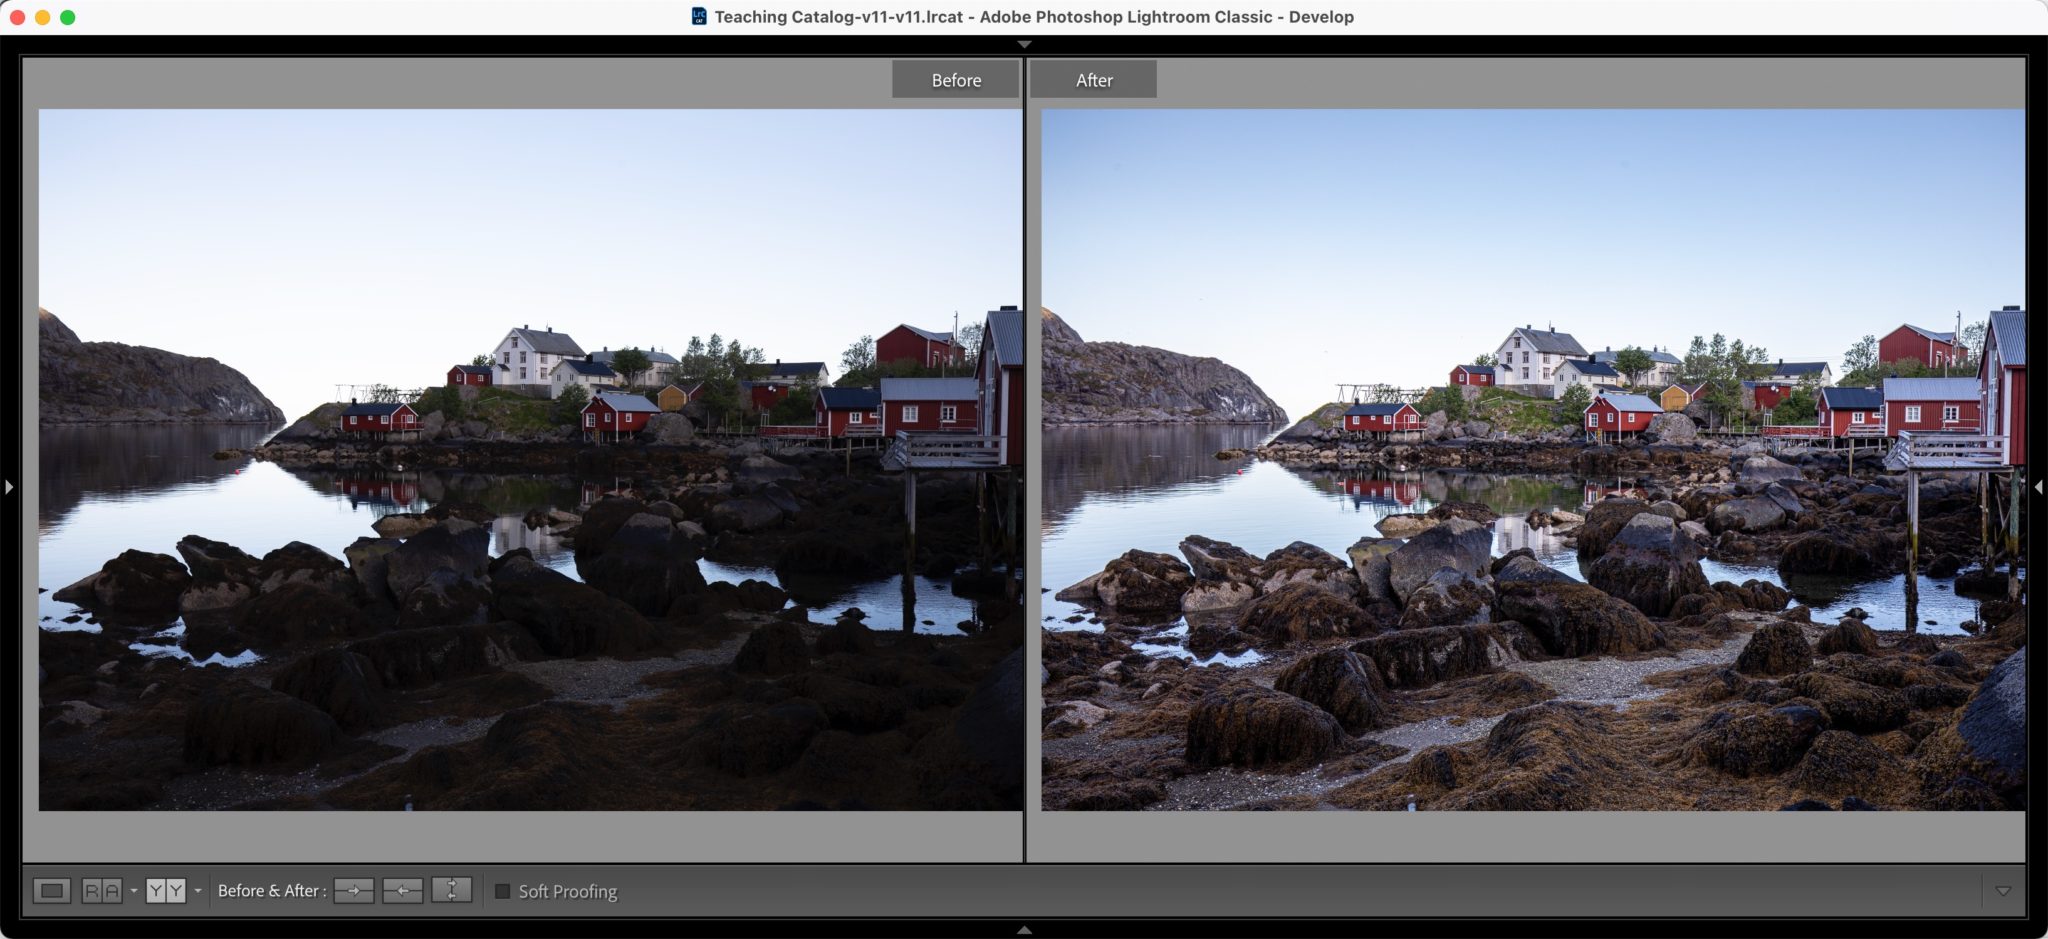2048x939 pixels.
Task: Open the Before/After view options dropdown
Action: (x=199, y=891)
